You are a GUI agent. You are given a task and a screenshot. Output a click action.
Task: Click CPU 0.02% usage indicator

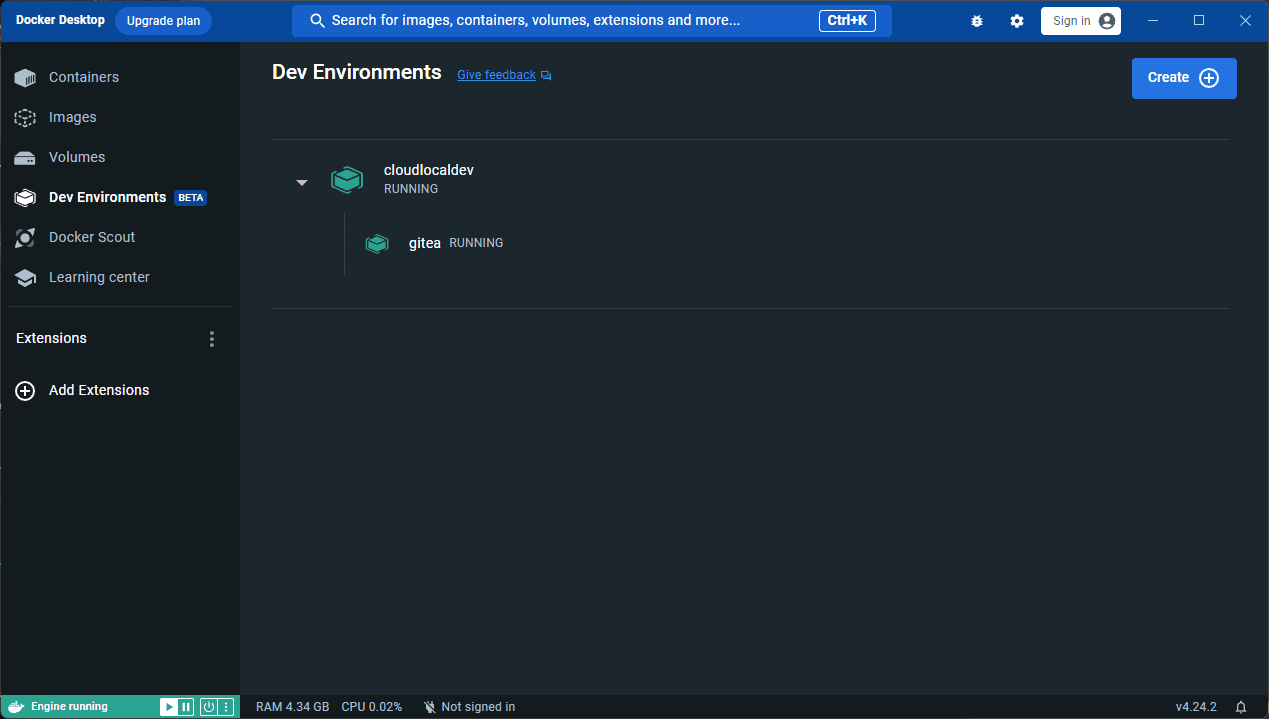[x=372, y=707]
